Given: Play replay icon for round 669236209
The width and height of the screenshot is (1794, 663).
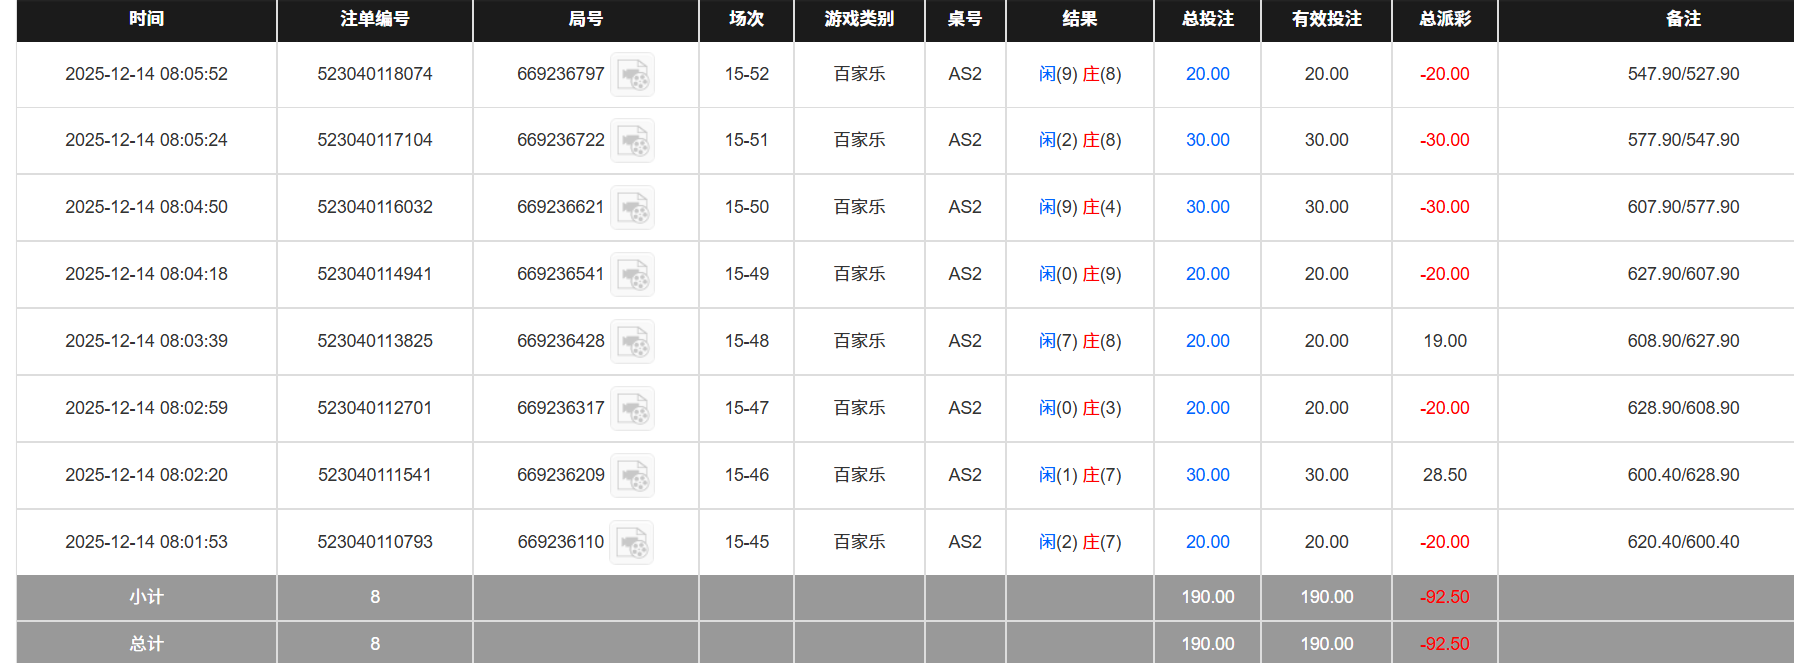Looking at the screenshot, I should pos(632,476).
